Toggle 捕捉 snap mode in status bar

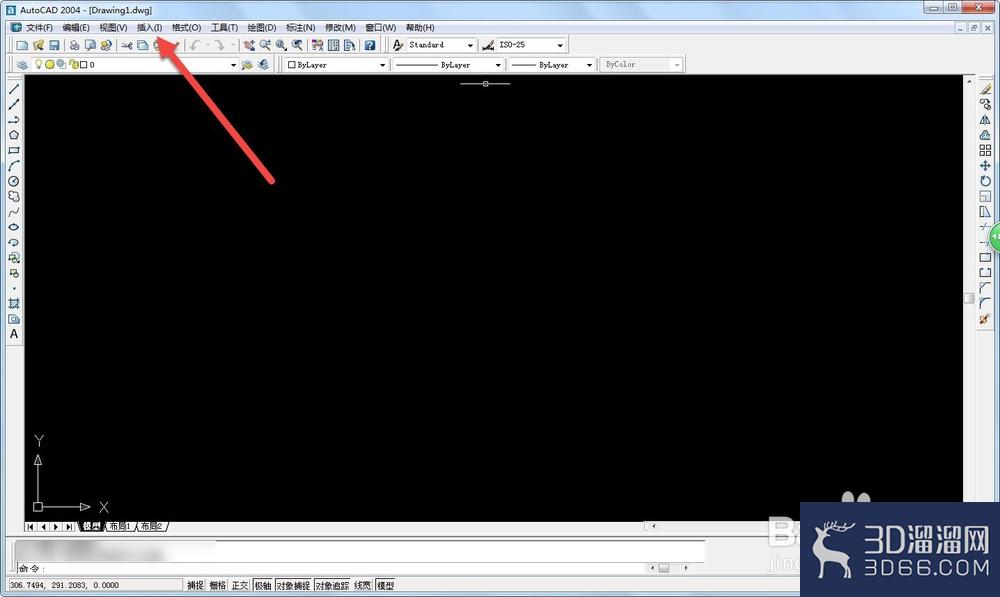[195, 585]
